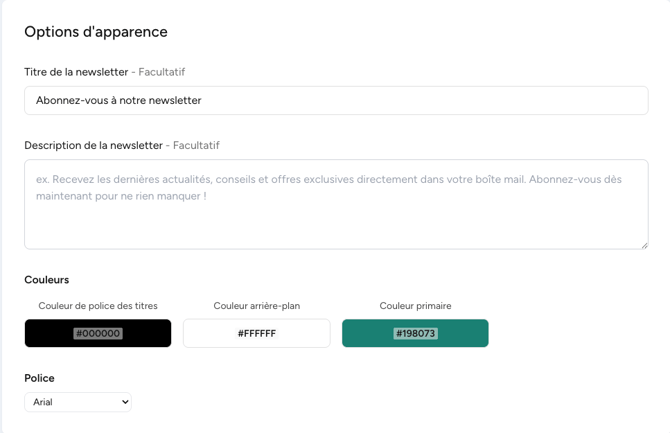Click the chevron arrow of the font select
670x433 pixels.
coord(125,402)
